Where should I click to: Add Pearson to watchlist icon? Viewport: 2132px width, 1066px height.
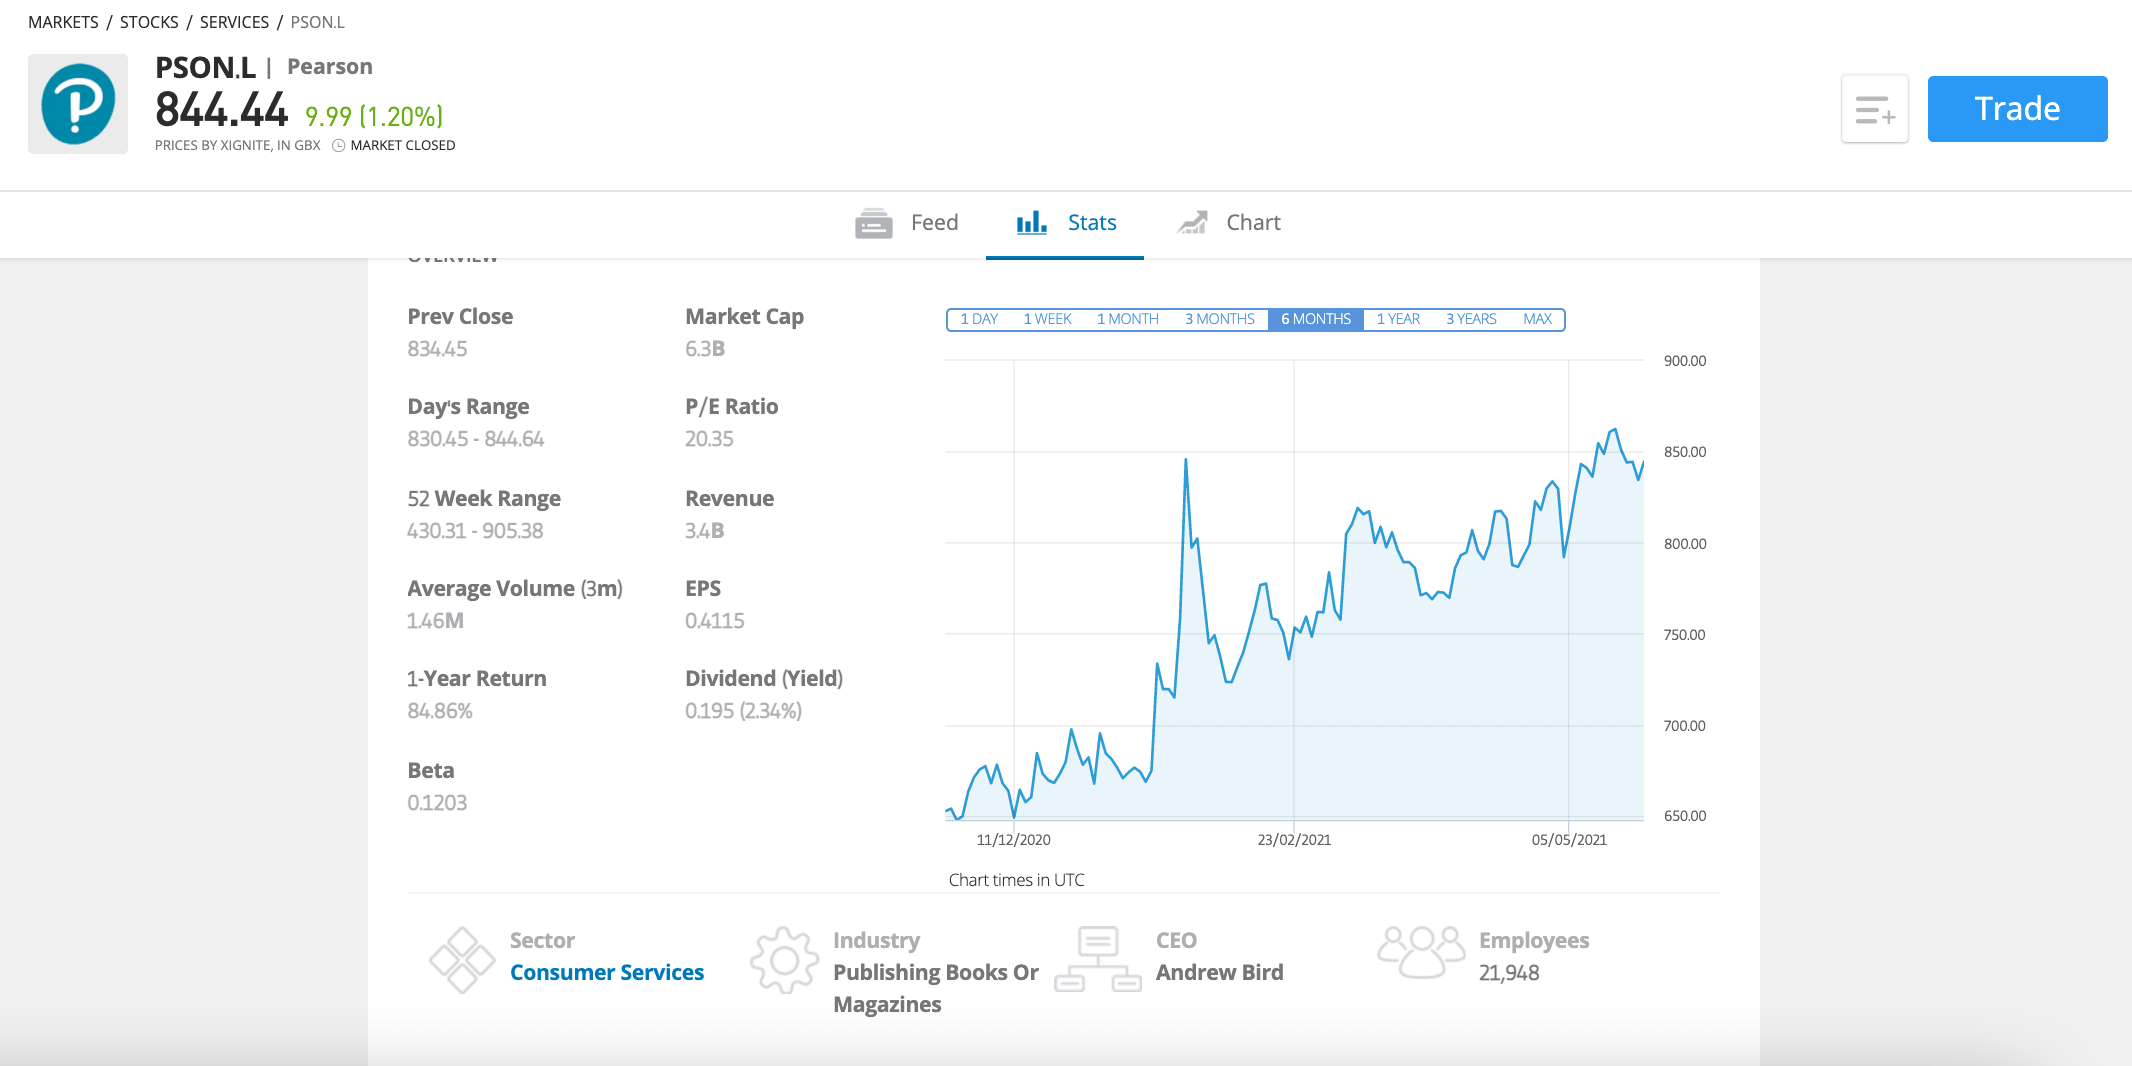pos(1875,109)
